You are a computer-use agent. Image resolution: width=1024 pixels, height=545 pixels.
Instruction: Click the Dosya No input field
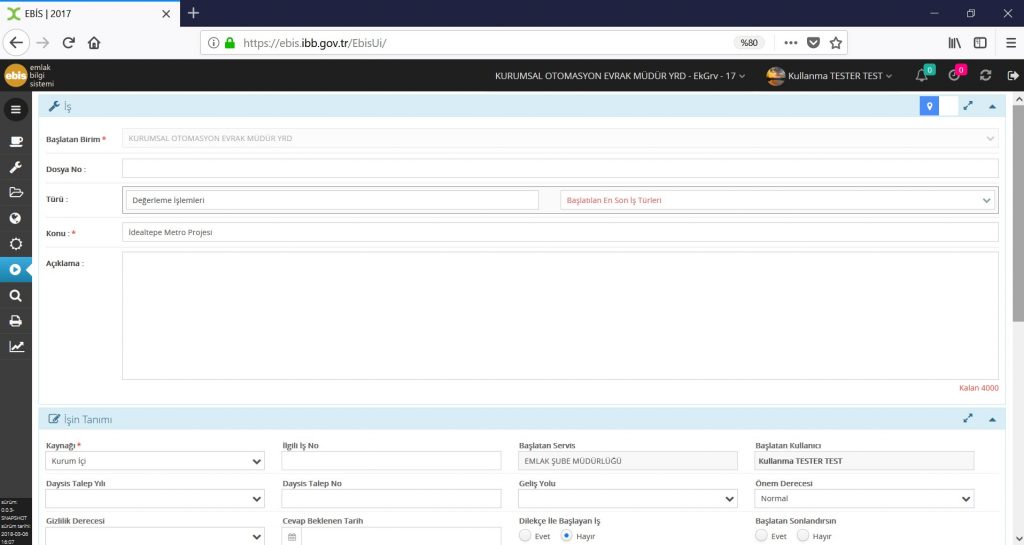[560, 168]
